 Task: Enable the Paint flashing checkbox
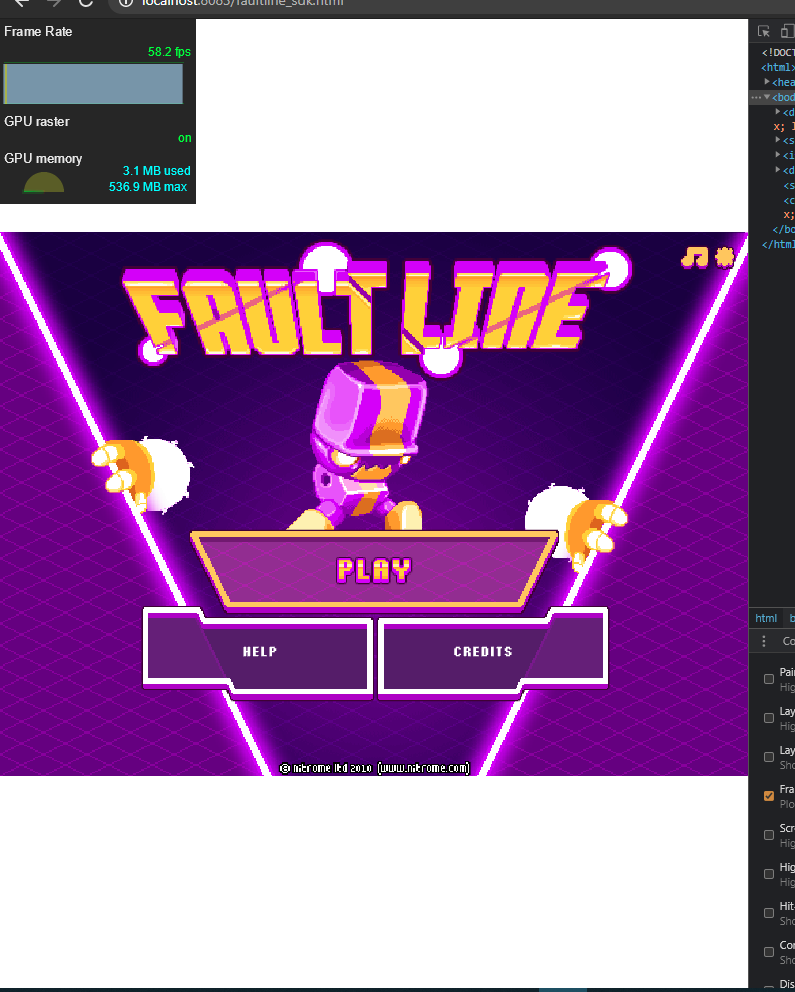coord(768,679)
